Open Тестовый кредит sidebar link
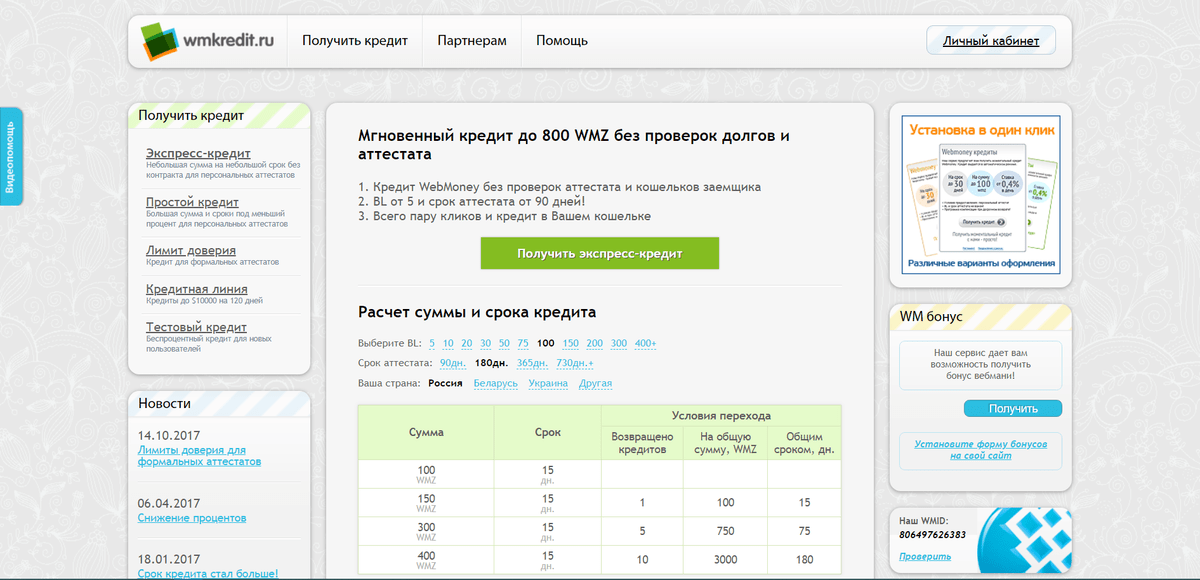Screen dimensions: 1200x580 (196, 327)
